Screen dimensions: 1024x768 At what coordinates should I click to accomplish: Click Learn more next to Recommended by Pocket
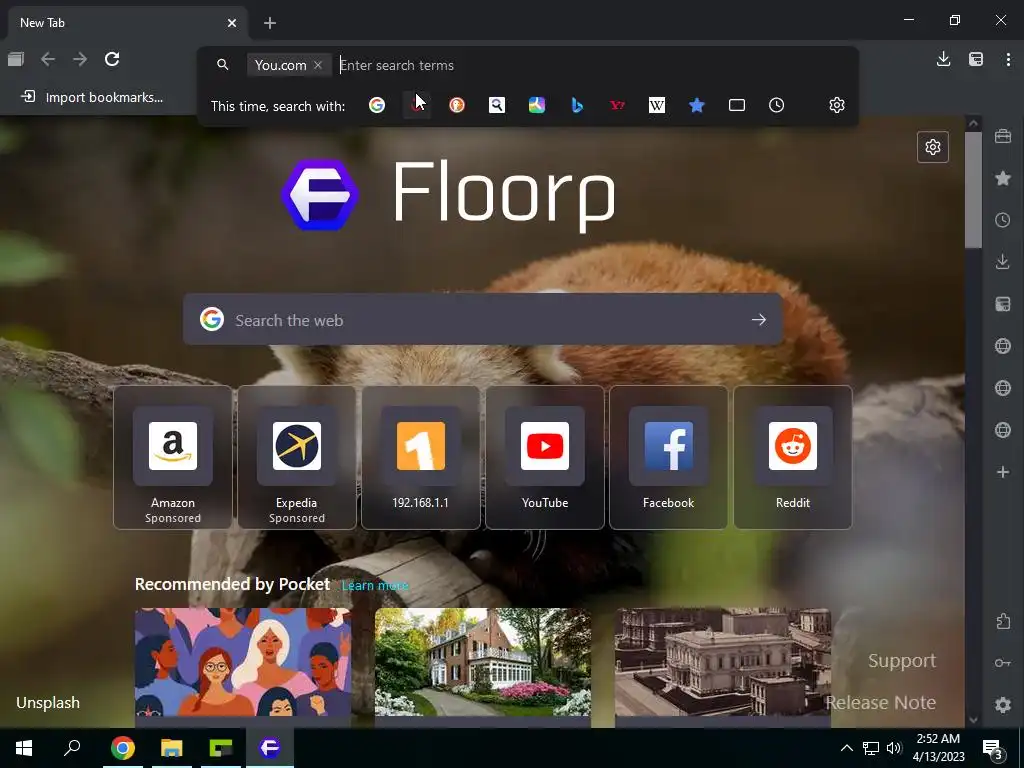click(x=376, y=586)
